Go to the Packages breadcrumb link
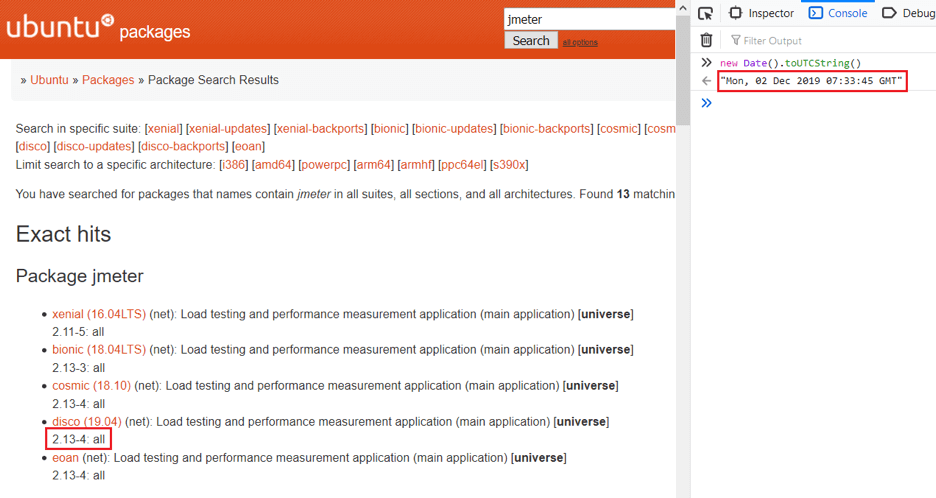Screen dimensions: 936x498 108,80
